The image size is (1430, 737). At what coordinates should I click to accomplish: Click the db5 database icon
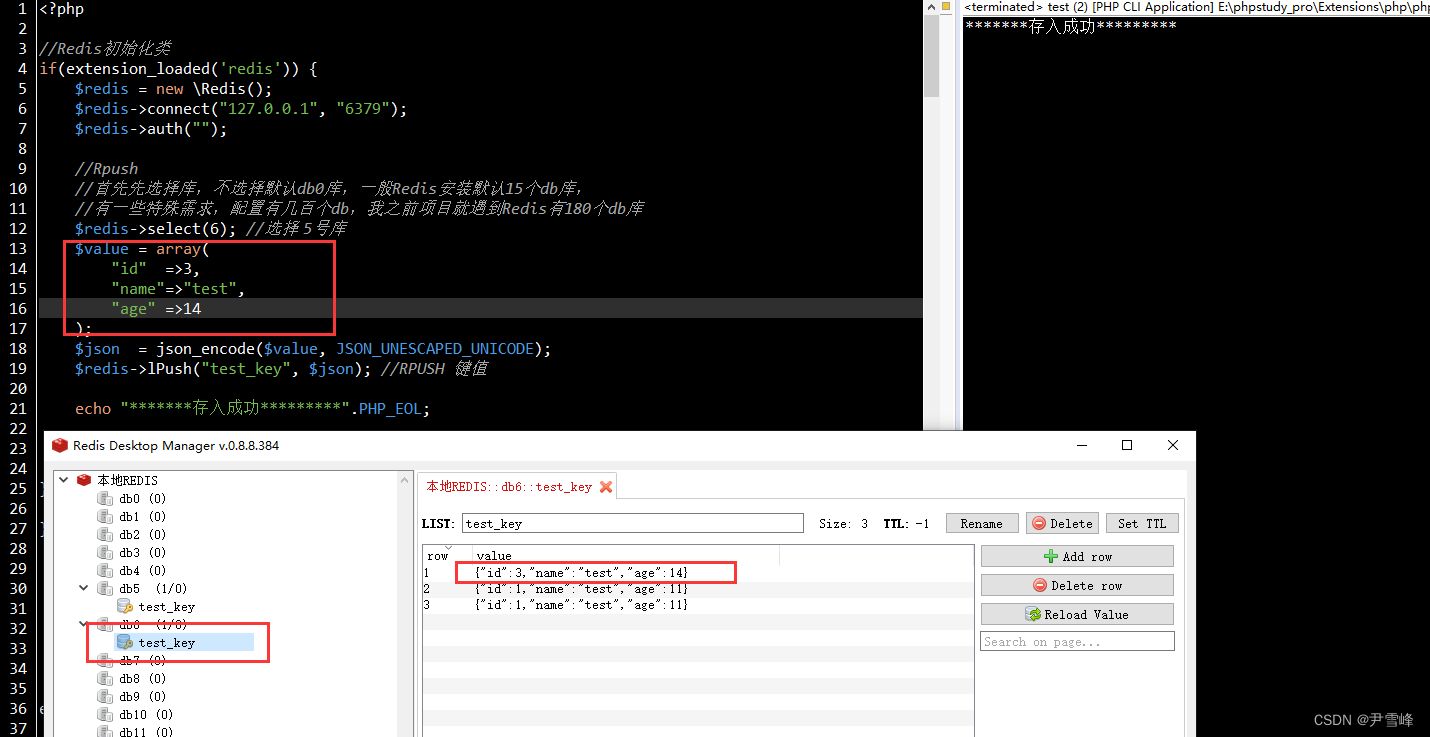point(105,589)
